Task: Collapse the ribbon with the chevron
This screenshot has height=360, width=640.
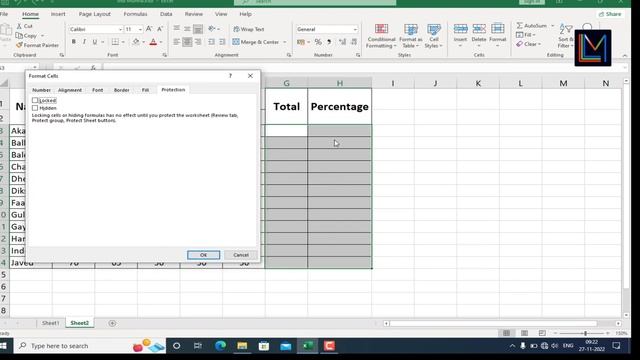Action: tap(624, 56)
